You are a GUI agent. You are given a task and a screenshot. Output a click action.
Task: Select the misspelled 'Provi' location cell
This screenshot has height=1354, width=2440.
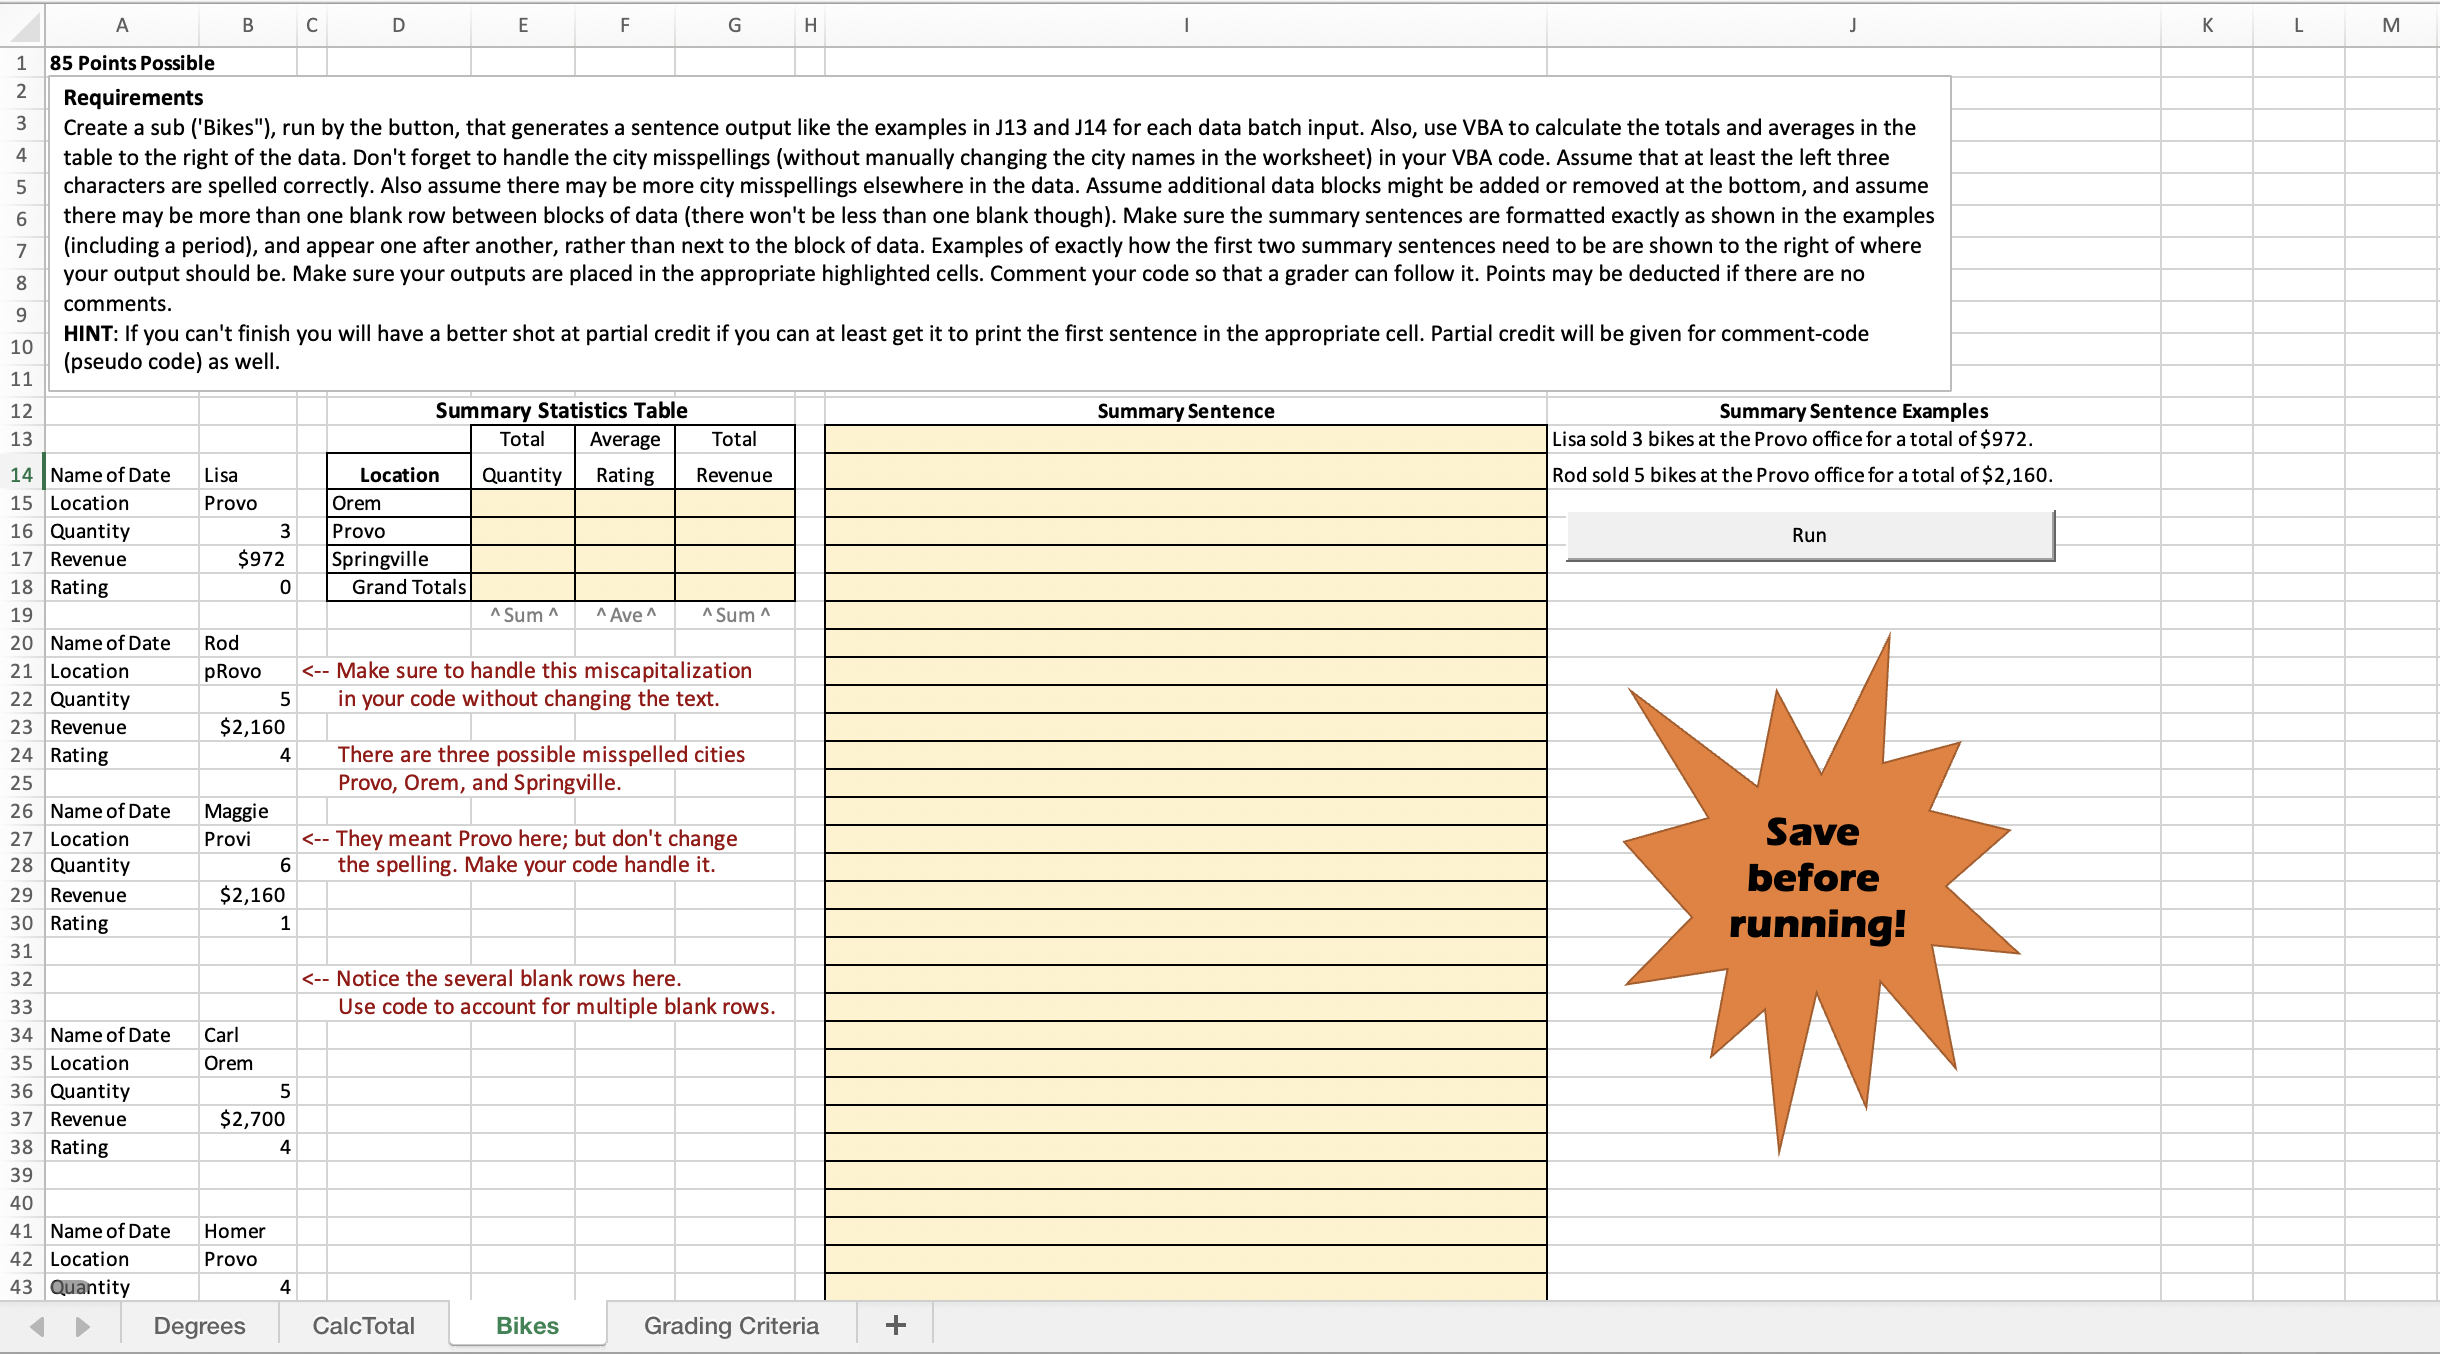247,839
